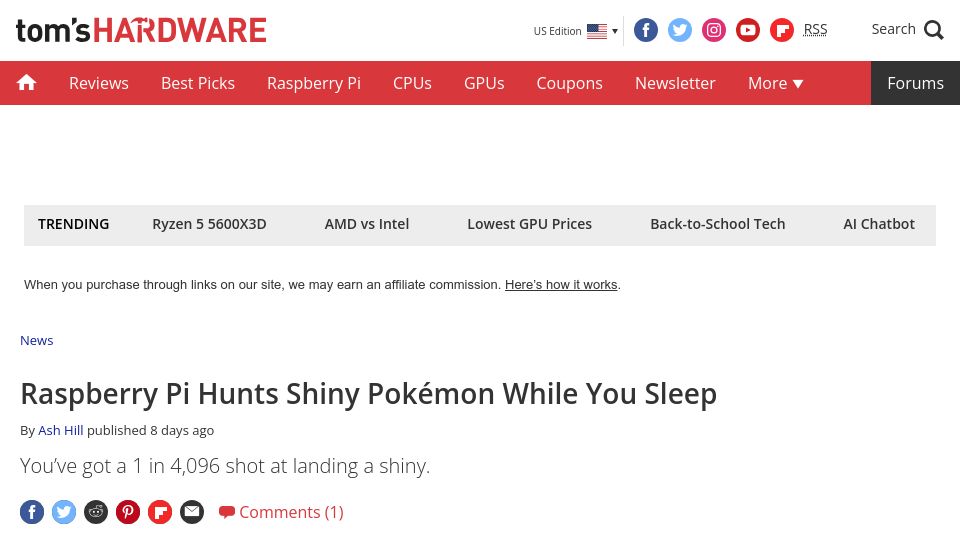
Task: Share article on Reddit
Action: 96,512
